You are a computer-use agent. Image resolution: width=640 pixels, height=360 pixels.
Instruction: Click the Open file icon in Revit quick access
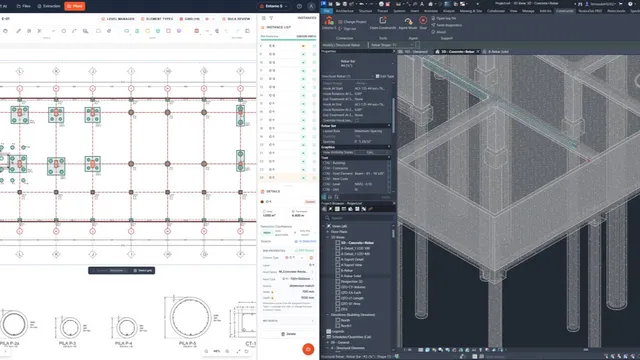click(x=338, y=4)
